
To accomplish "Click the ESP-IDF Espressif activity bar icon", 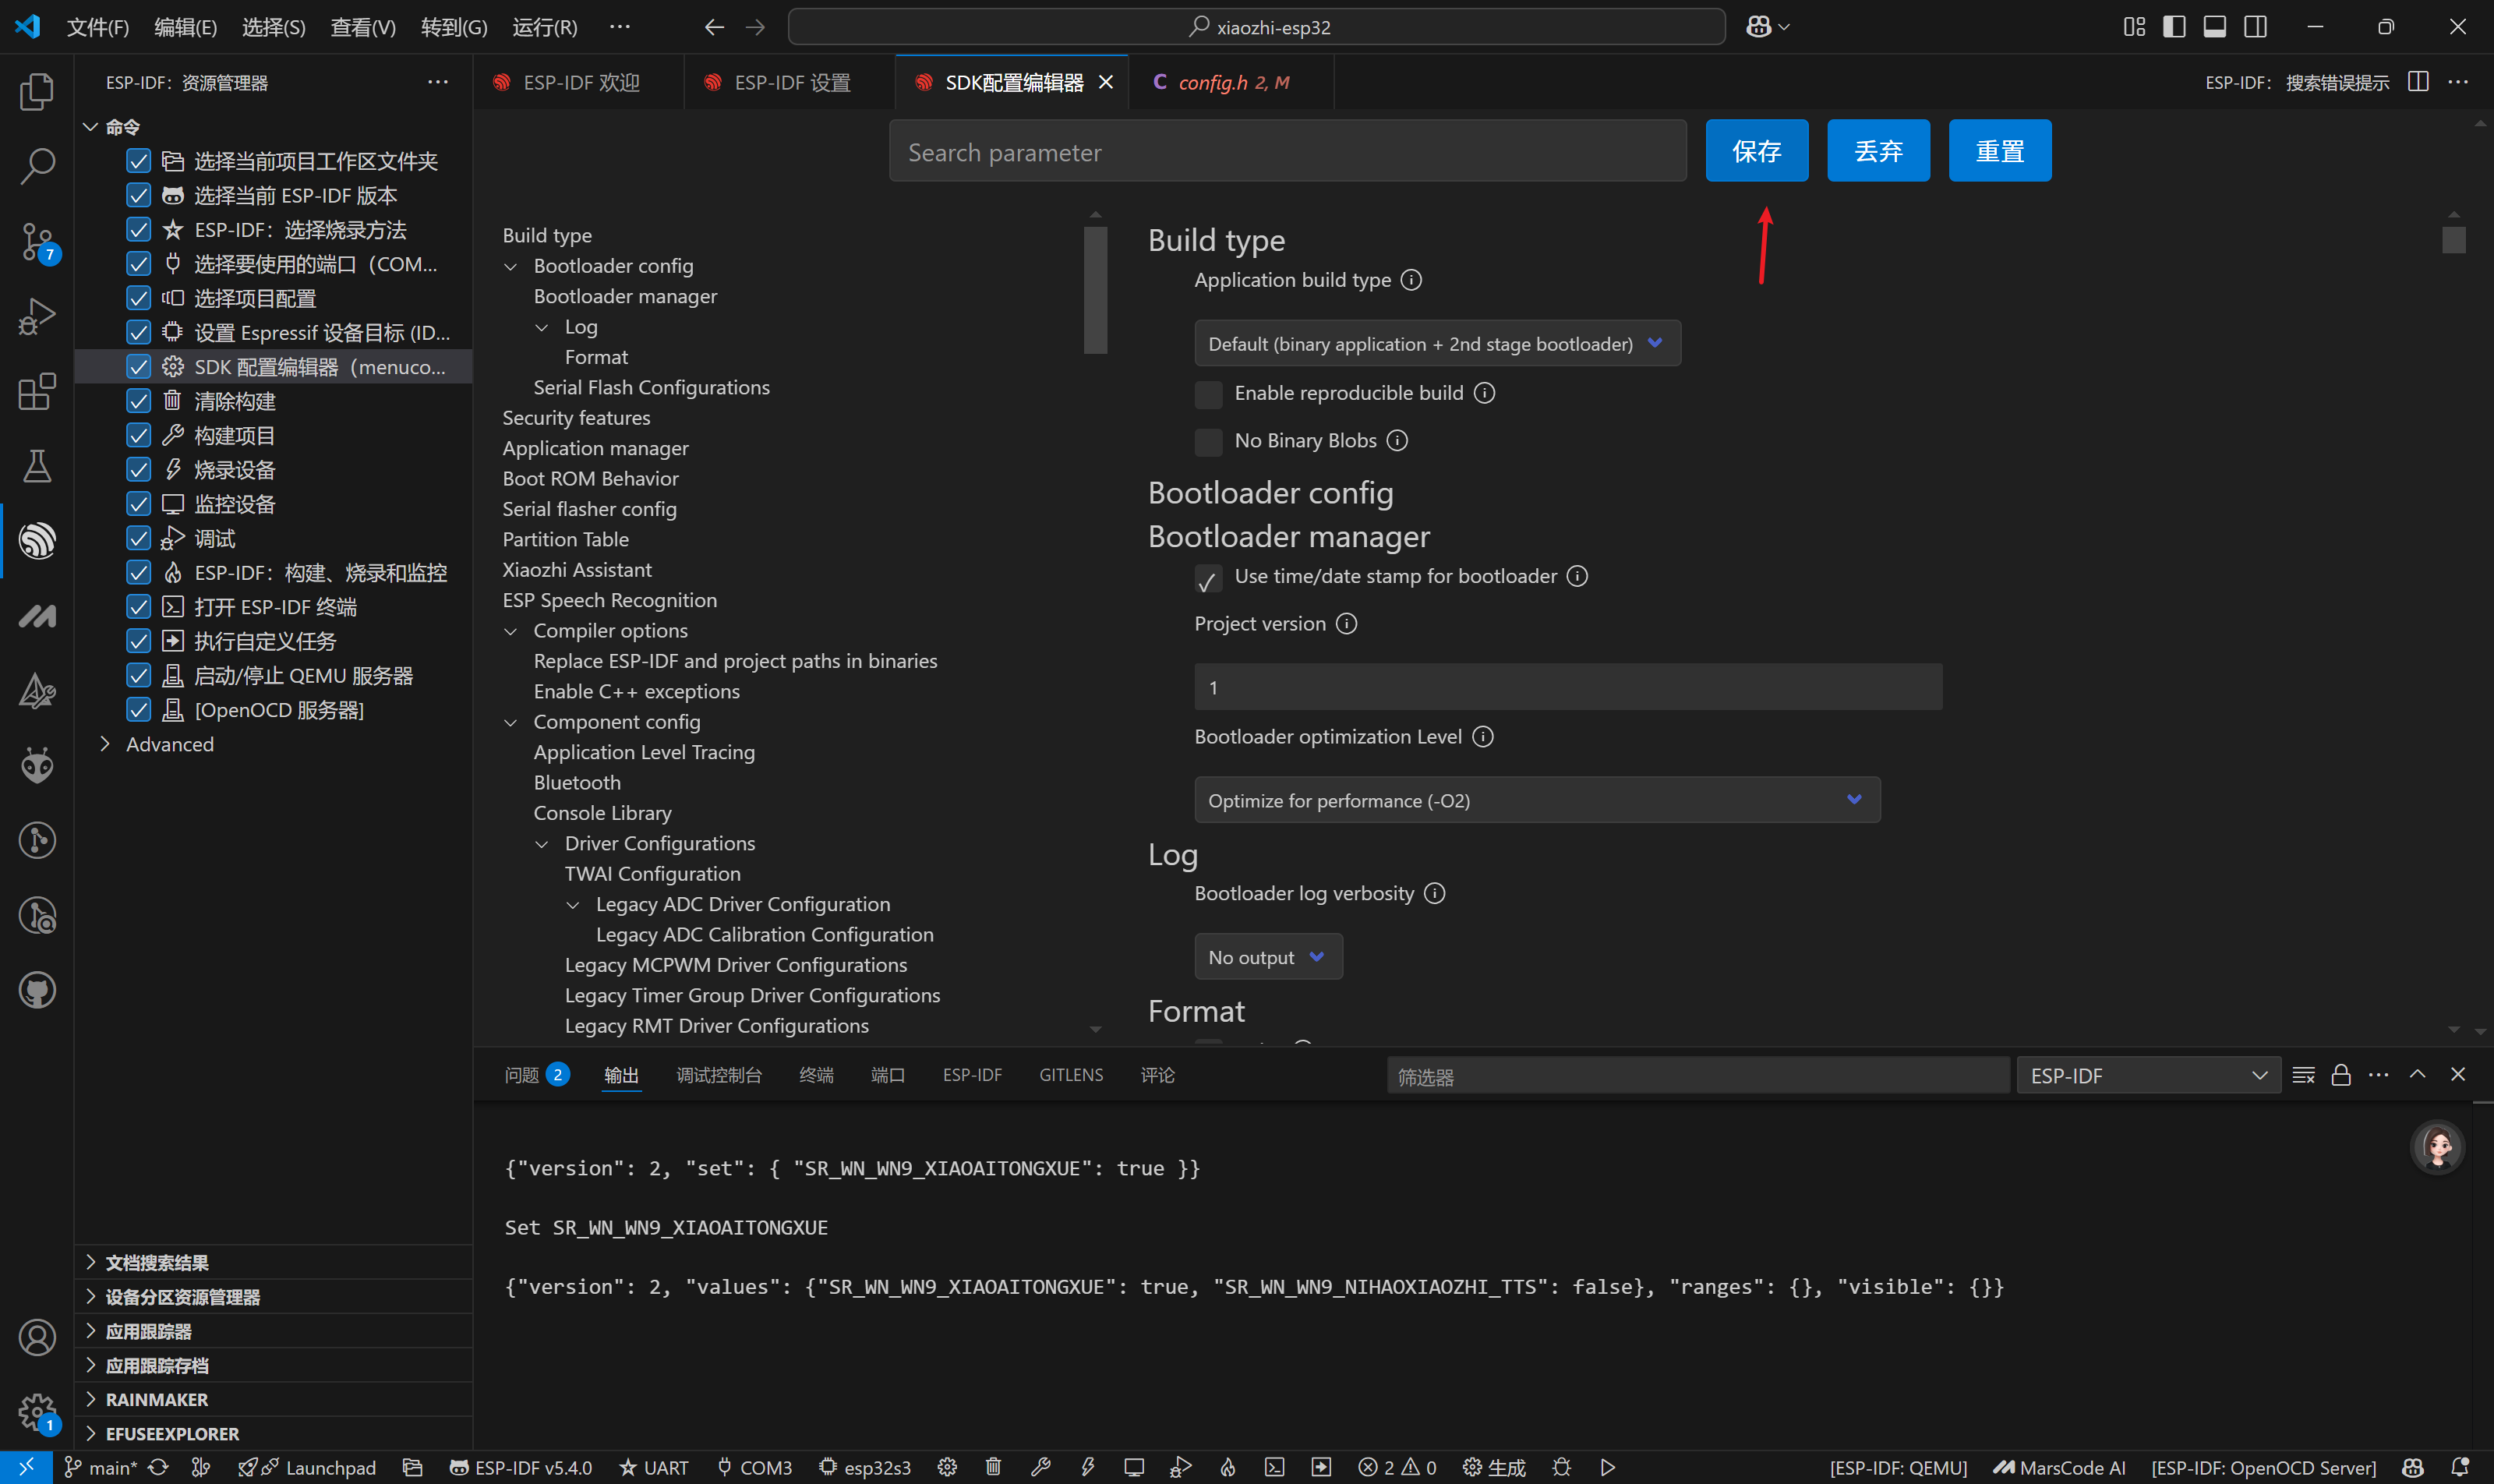I will point(37,541).
